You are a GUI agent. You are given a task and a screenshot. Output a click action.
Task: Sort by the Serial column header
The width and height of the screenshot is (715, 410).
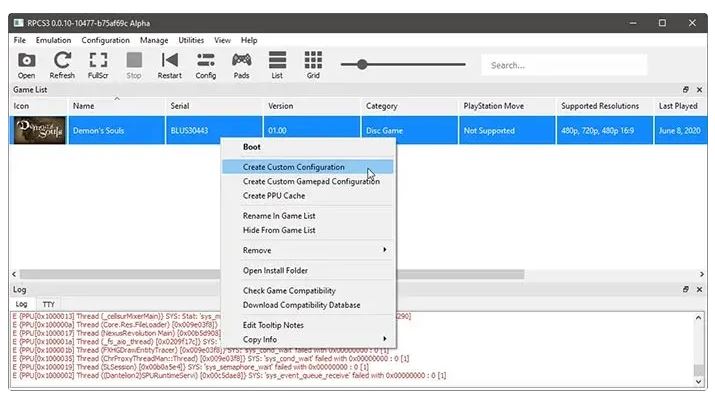(x=214, y=106)
